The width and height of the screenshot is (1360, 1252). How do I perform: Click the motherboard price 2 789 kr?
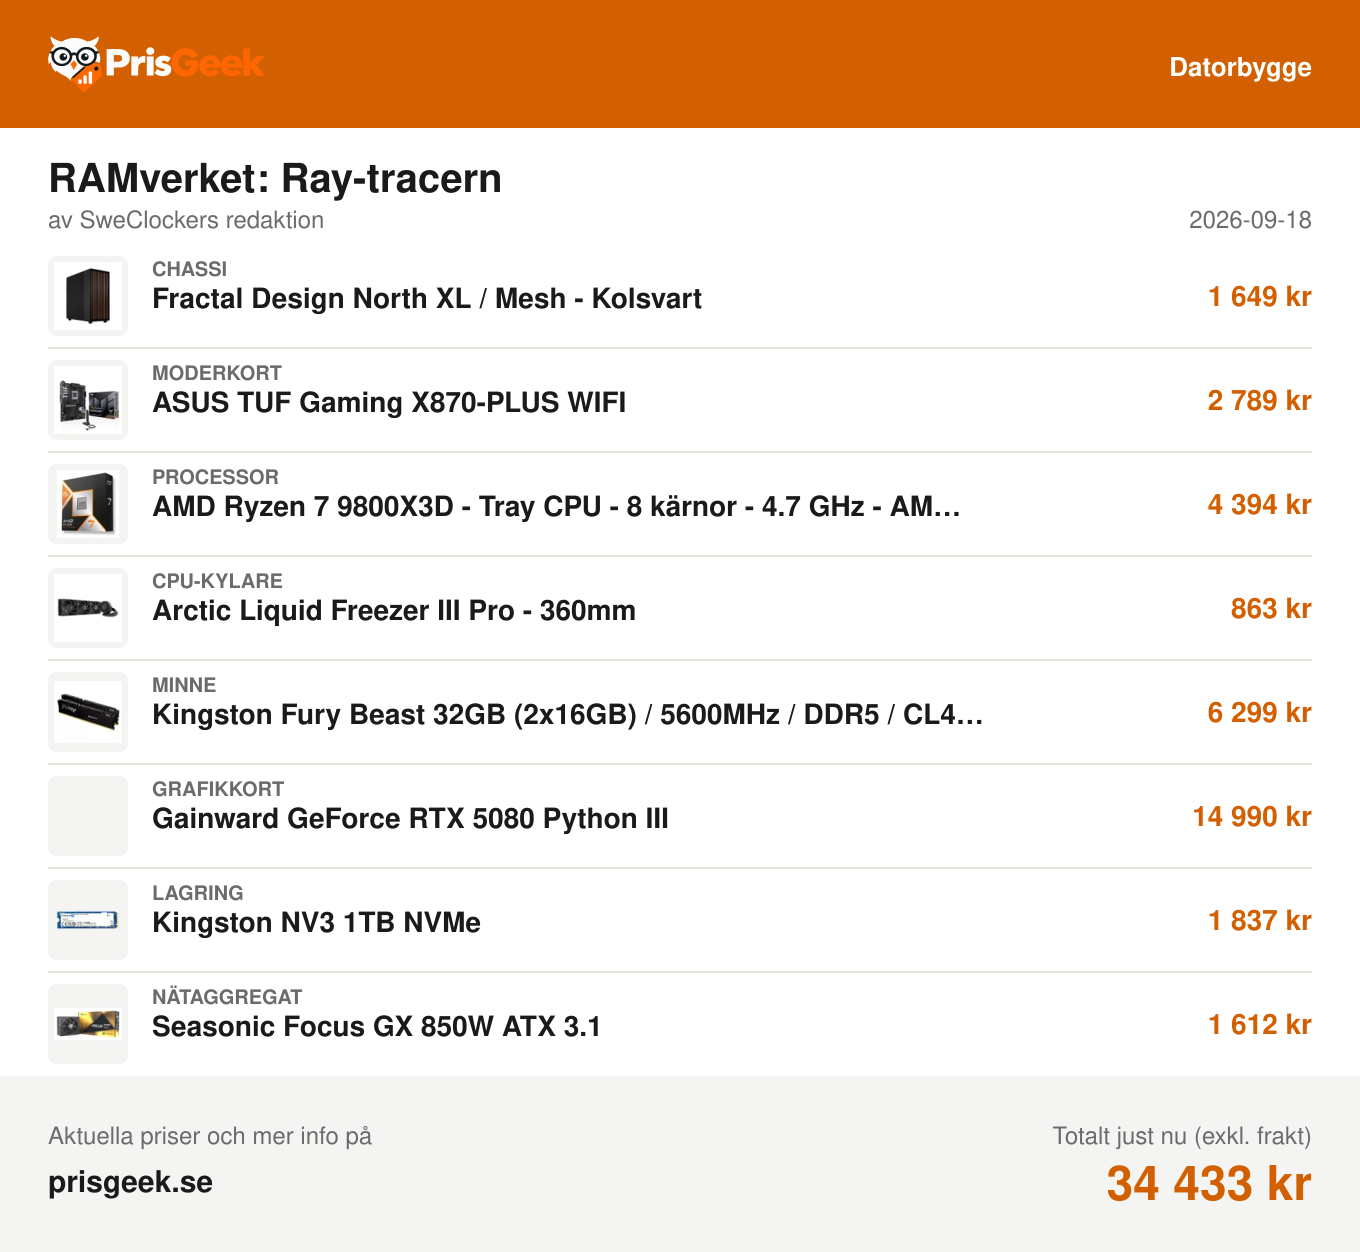[x=1260, y=401]
